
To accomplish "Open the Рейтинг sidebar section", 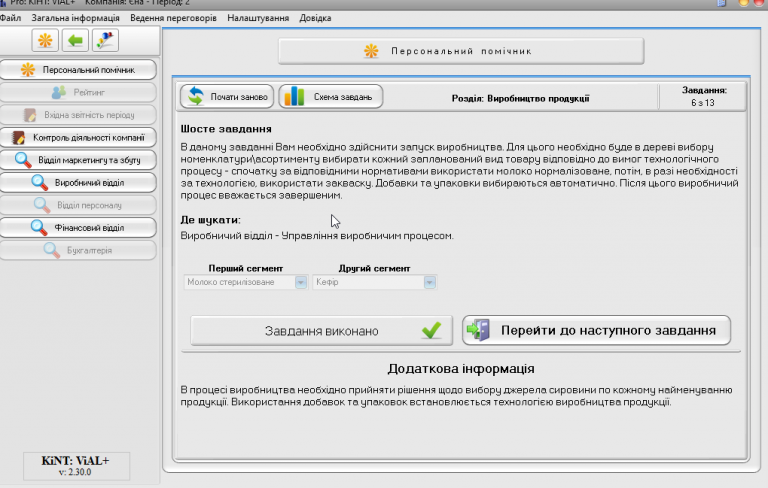I will click(78, 92).
